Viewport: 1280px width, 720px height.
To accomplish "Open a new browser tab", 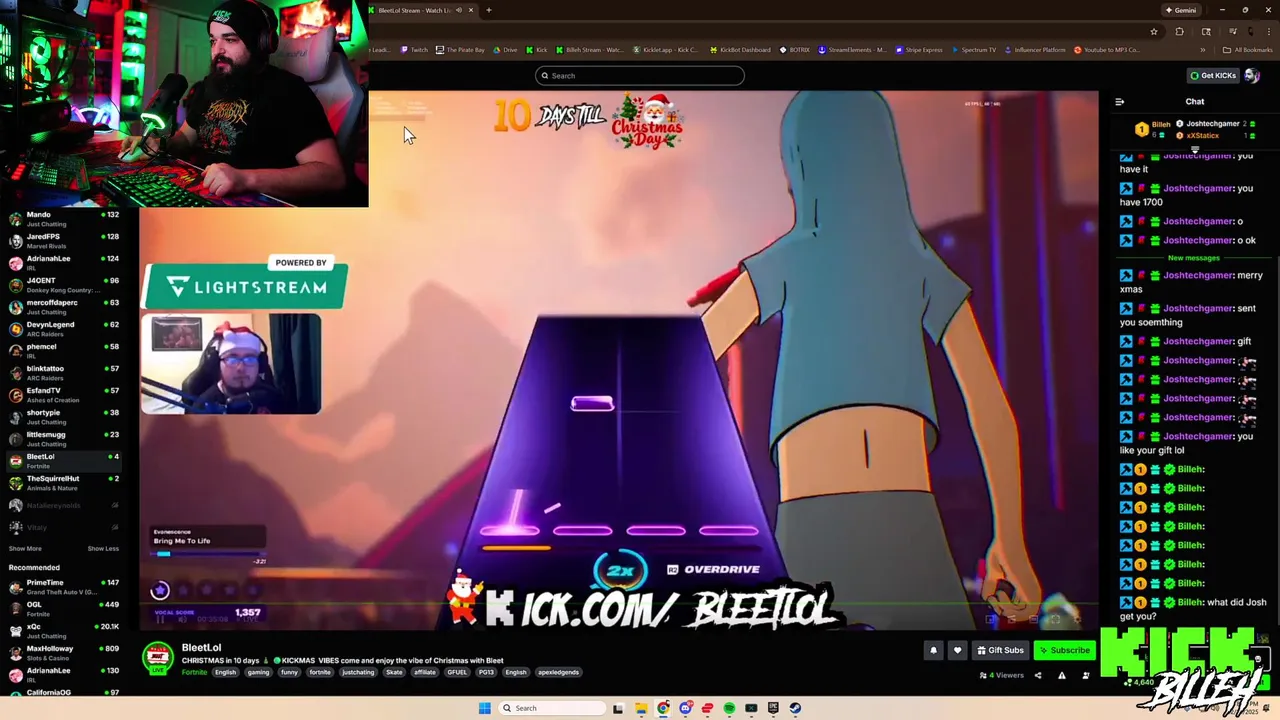I will (x=489, y=10).
